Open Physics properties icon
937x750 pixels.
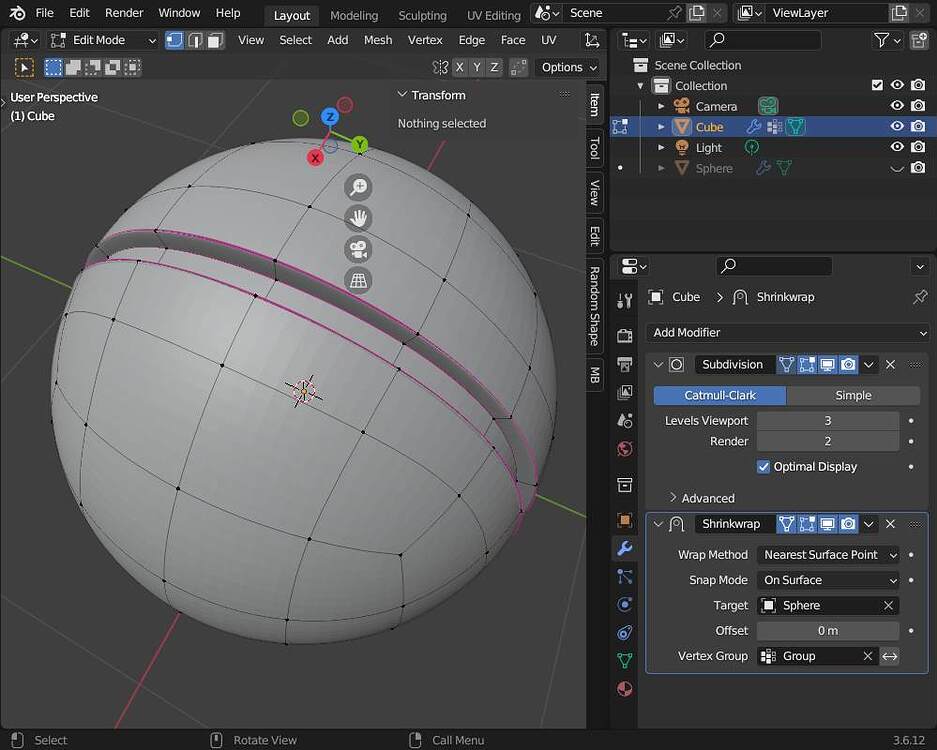click(624, 604)
